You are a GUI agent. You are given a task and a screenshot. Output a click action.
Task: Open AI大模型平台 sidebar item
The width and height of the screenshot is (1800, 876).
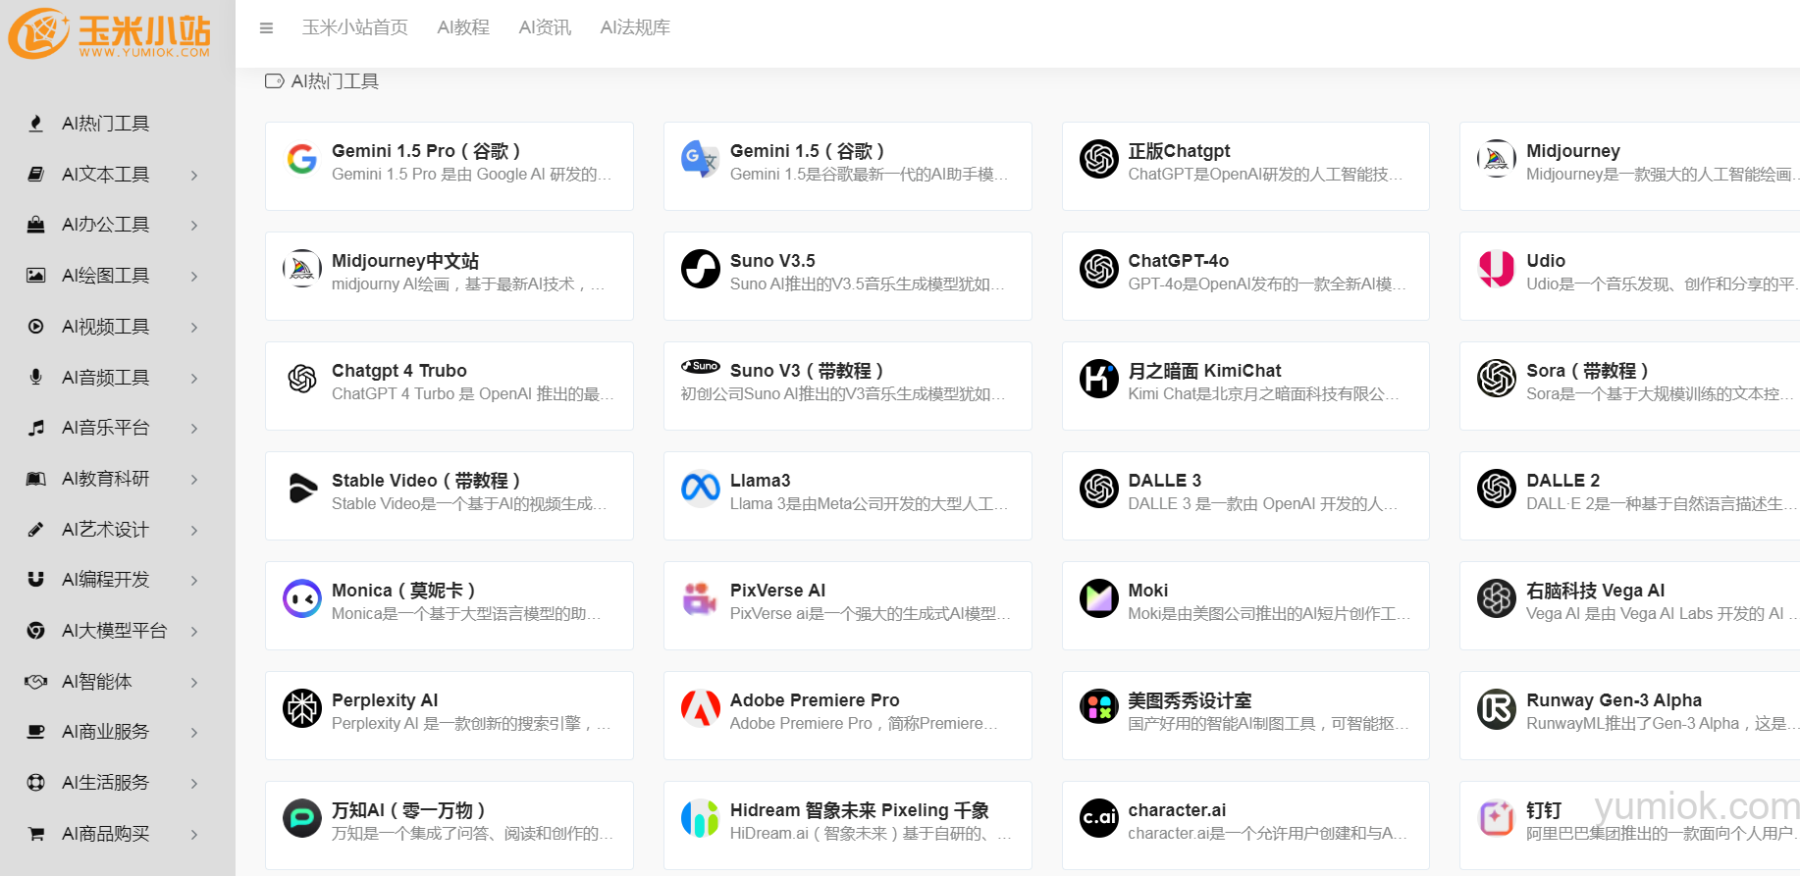pos(114,631)
